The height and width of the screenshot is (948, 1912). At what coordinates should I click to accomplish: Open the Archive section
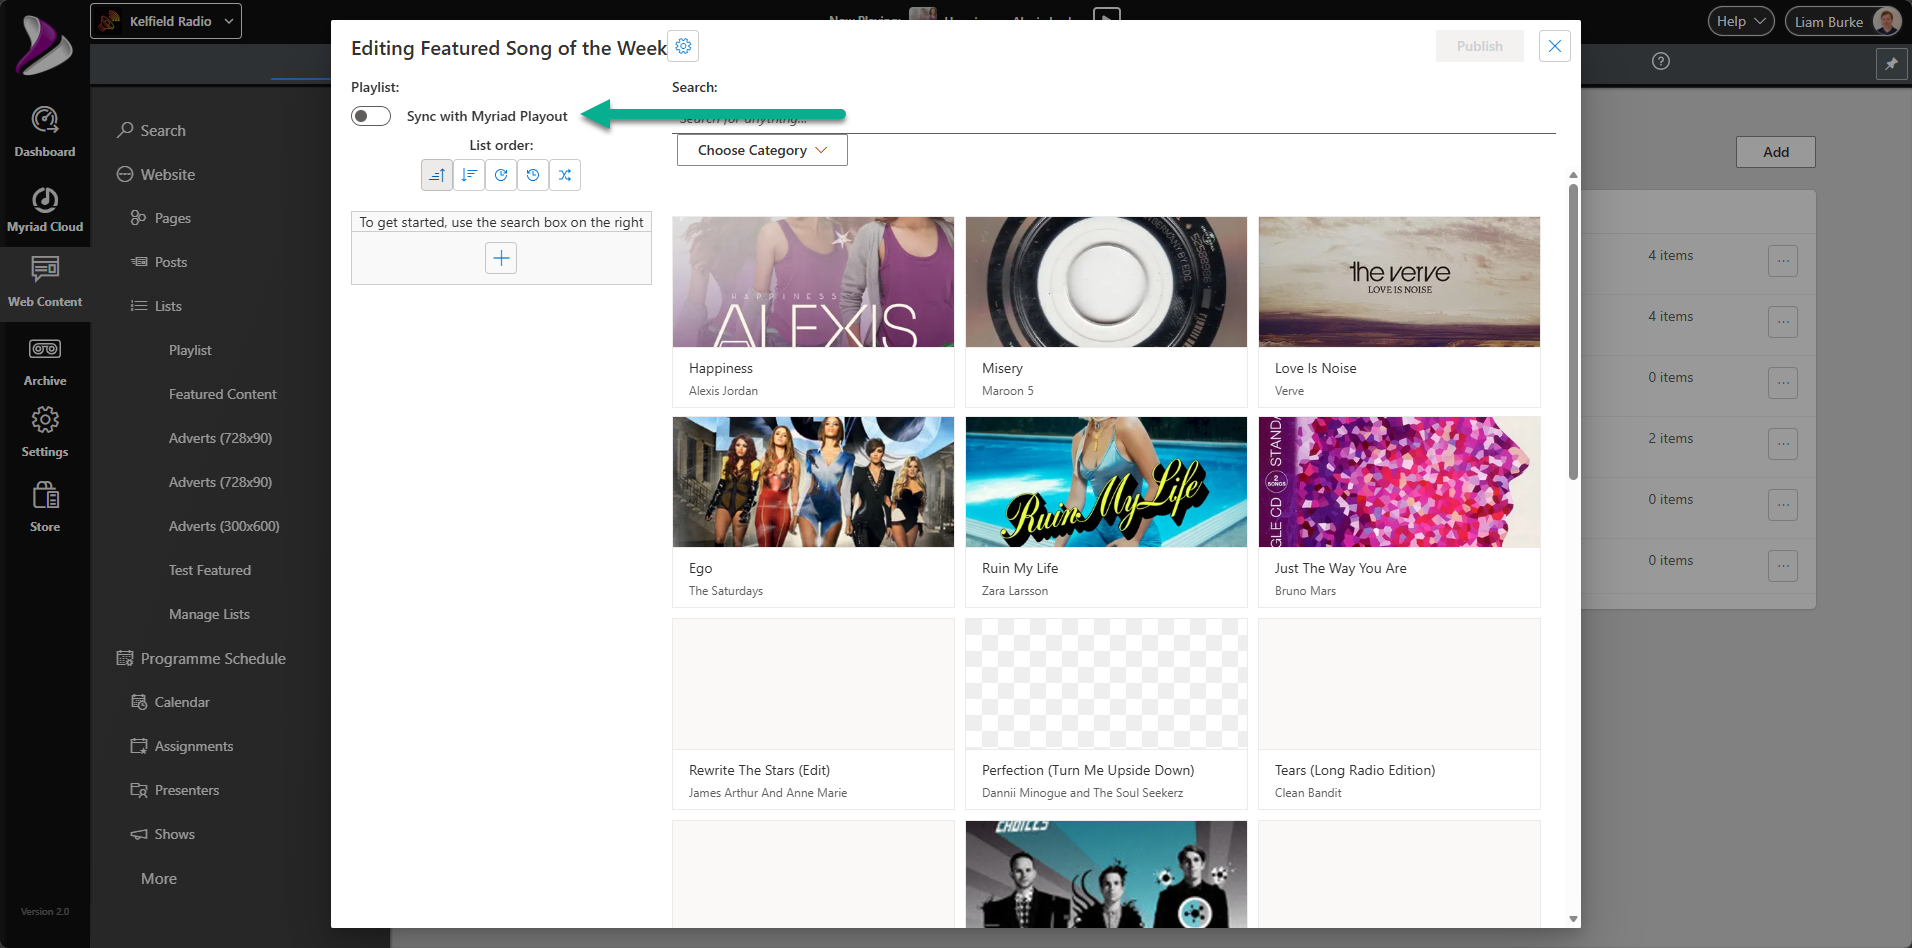click(44, 362)
